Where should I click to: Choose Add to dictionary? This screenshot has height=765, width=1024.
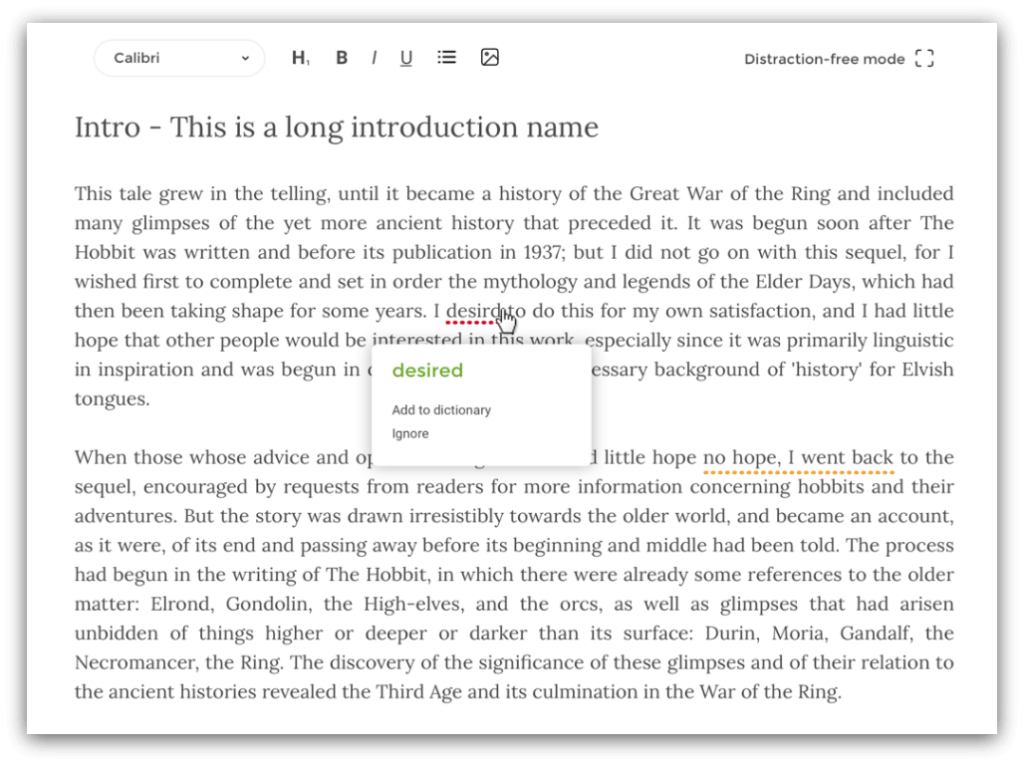coord(441,410)
